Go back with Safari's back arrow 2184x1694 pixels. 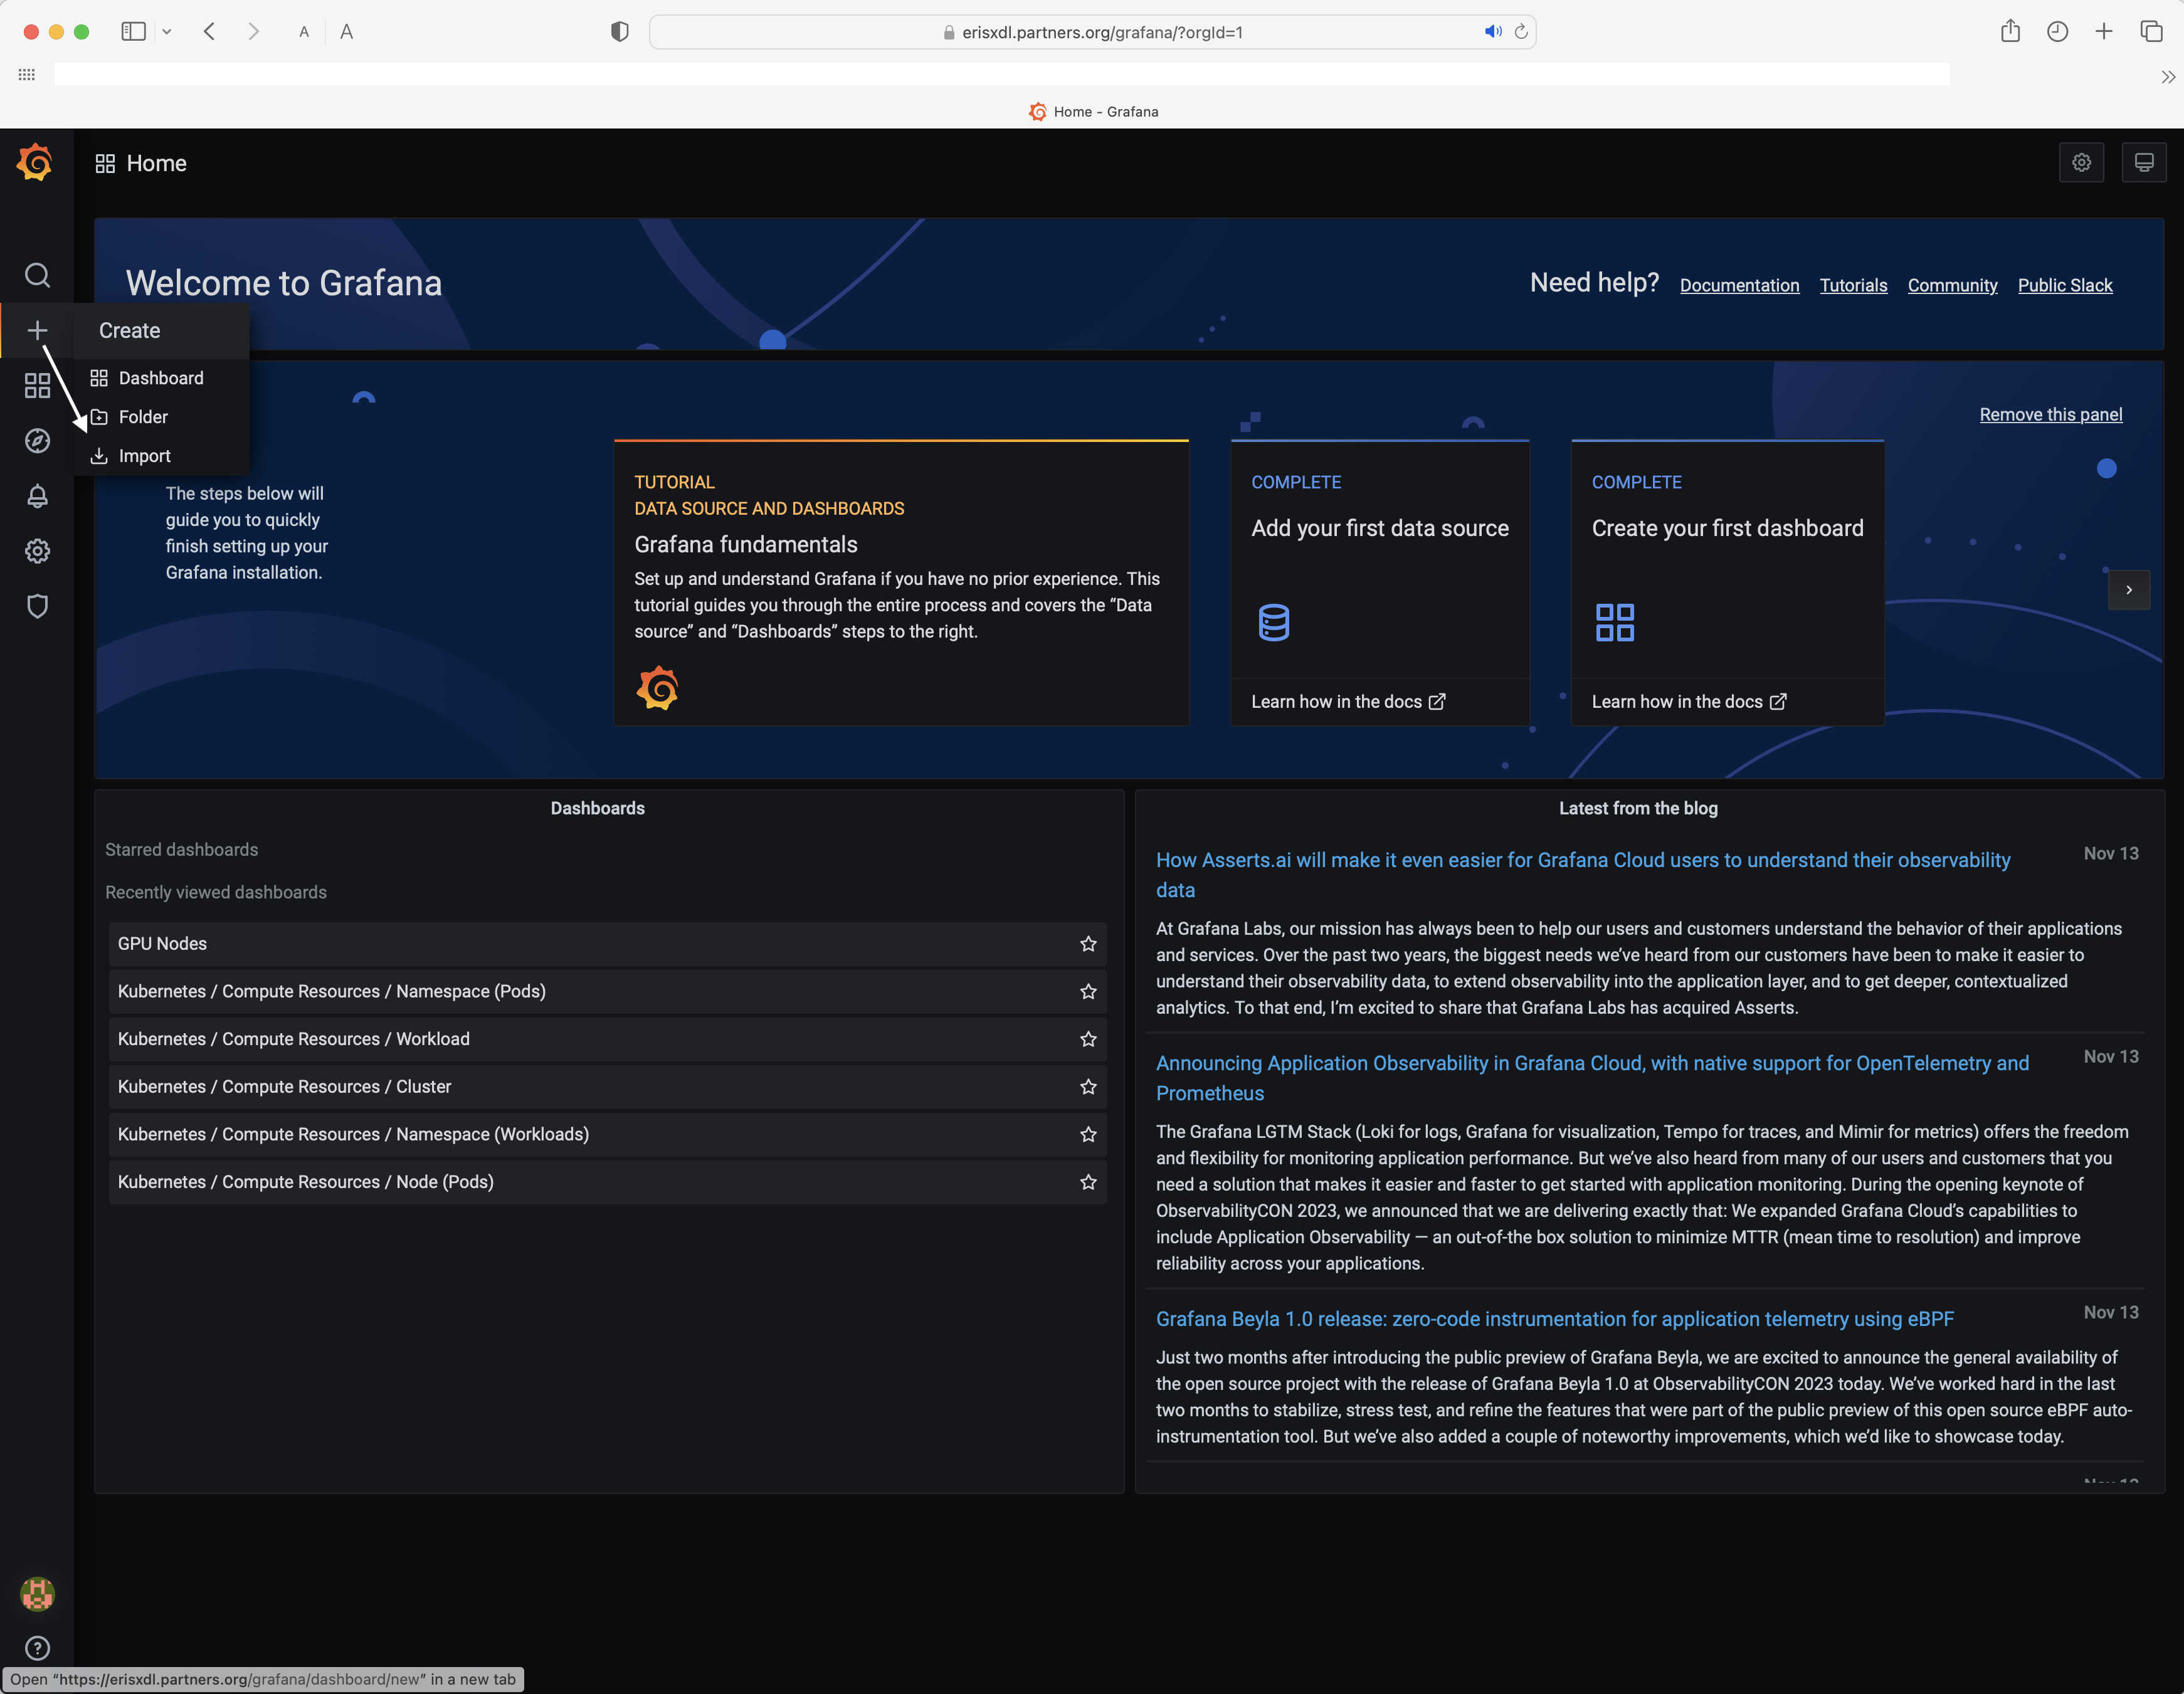tap(209, 32)
